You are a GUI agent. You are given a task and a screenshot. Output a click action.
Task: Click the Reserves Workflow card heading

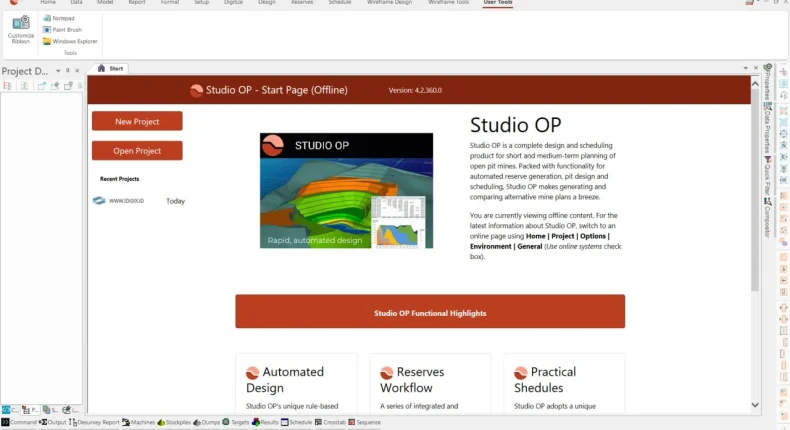point(412,380)
